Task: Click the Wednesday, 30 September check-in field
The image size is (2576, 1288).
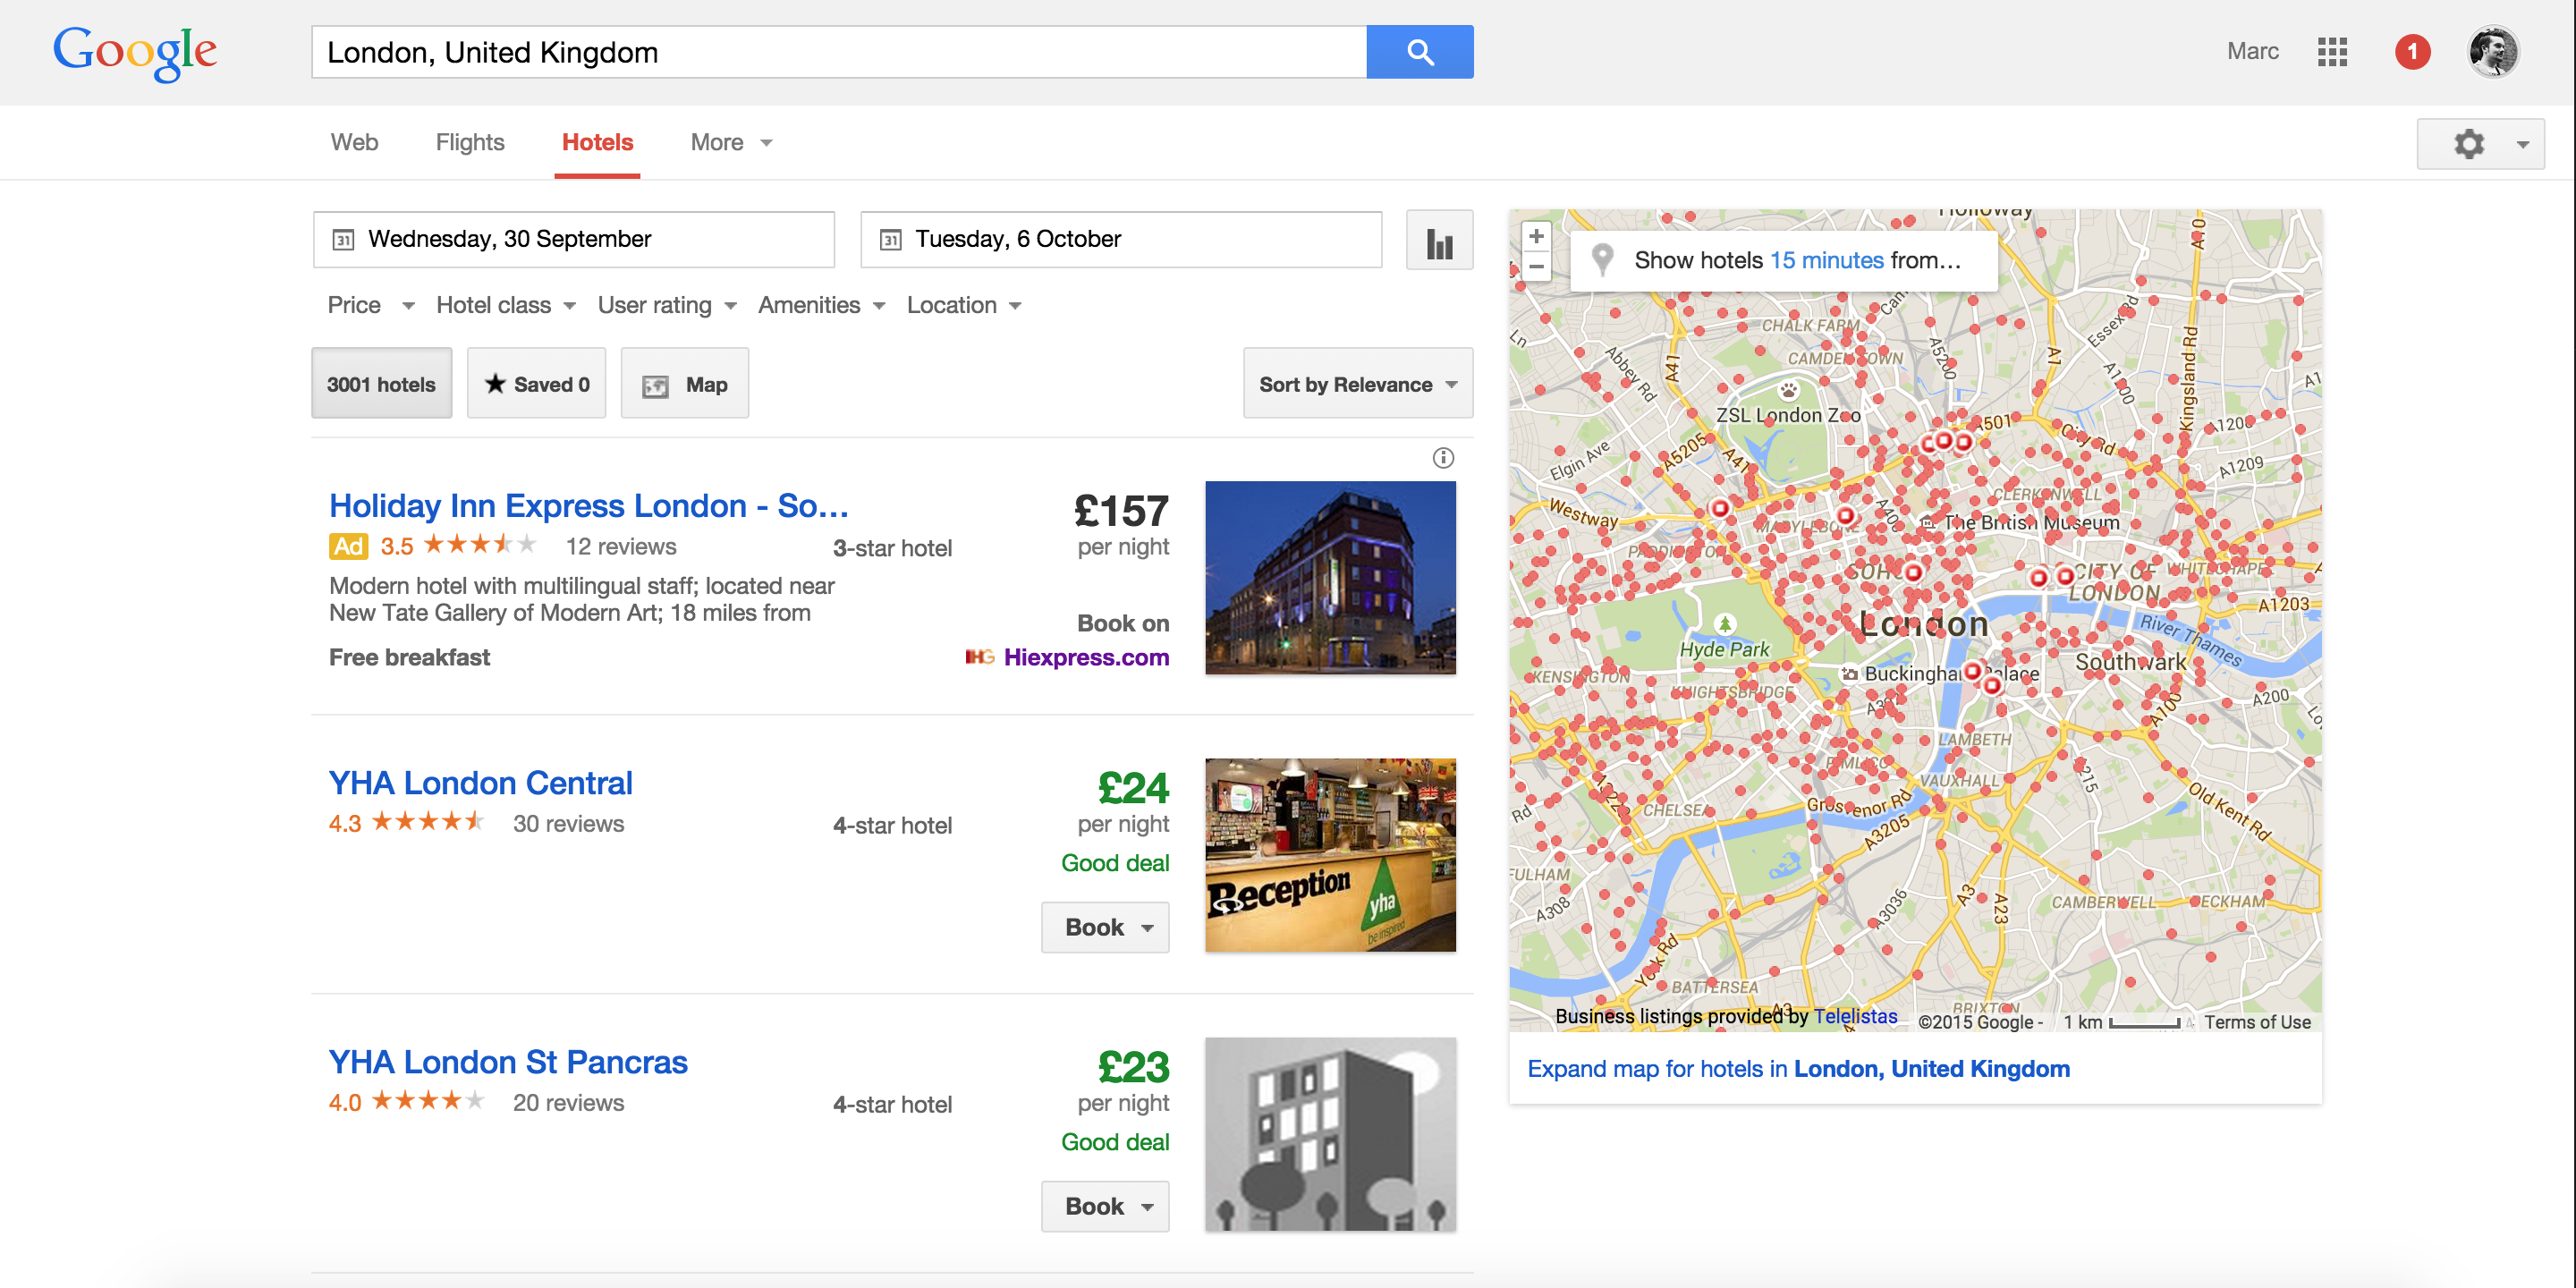Action: [x=573, y=239]
